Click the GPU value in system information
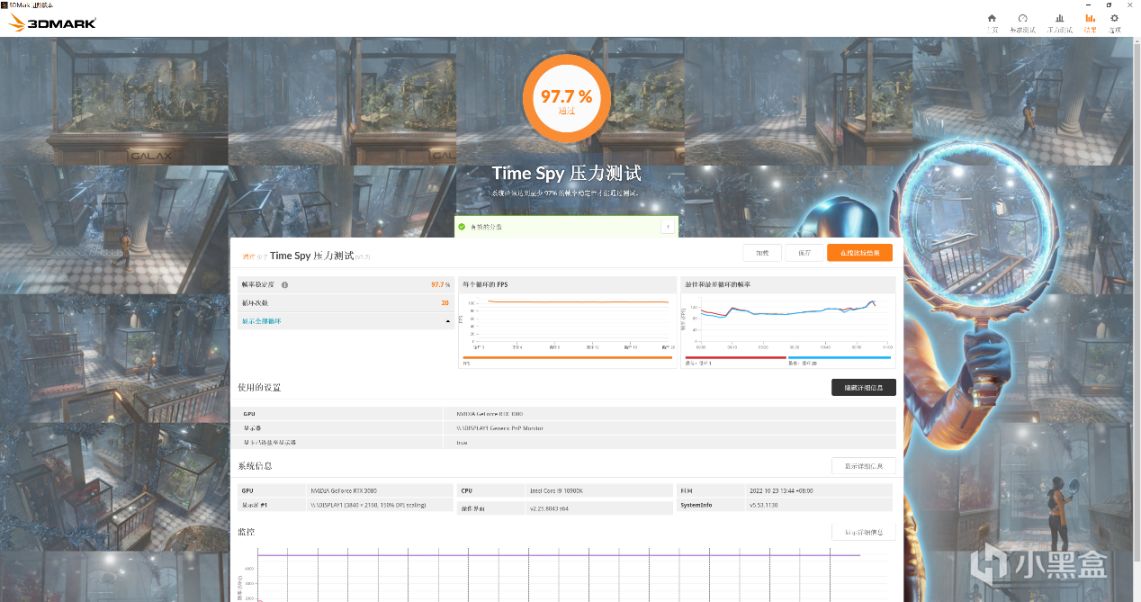The image size is (1141, 602). (343, 491)
